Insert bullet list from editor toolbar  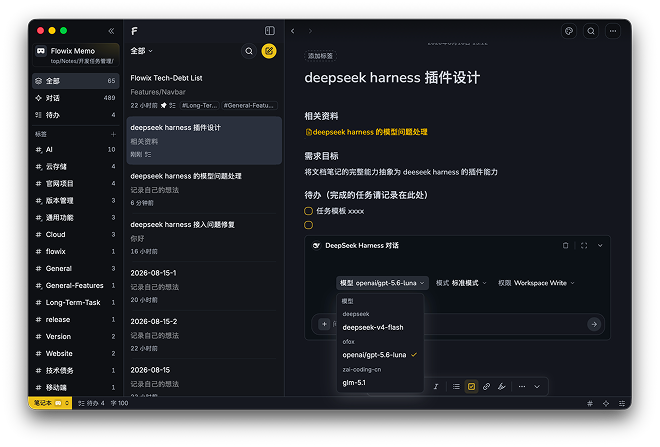click(456, 386)
